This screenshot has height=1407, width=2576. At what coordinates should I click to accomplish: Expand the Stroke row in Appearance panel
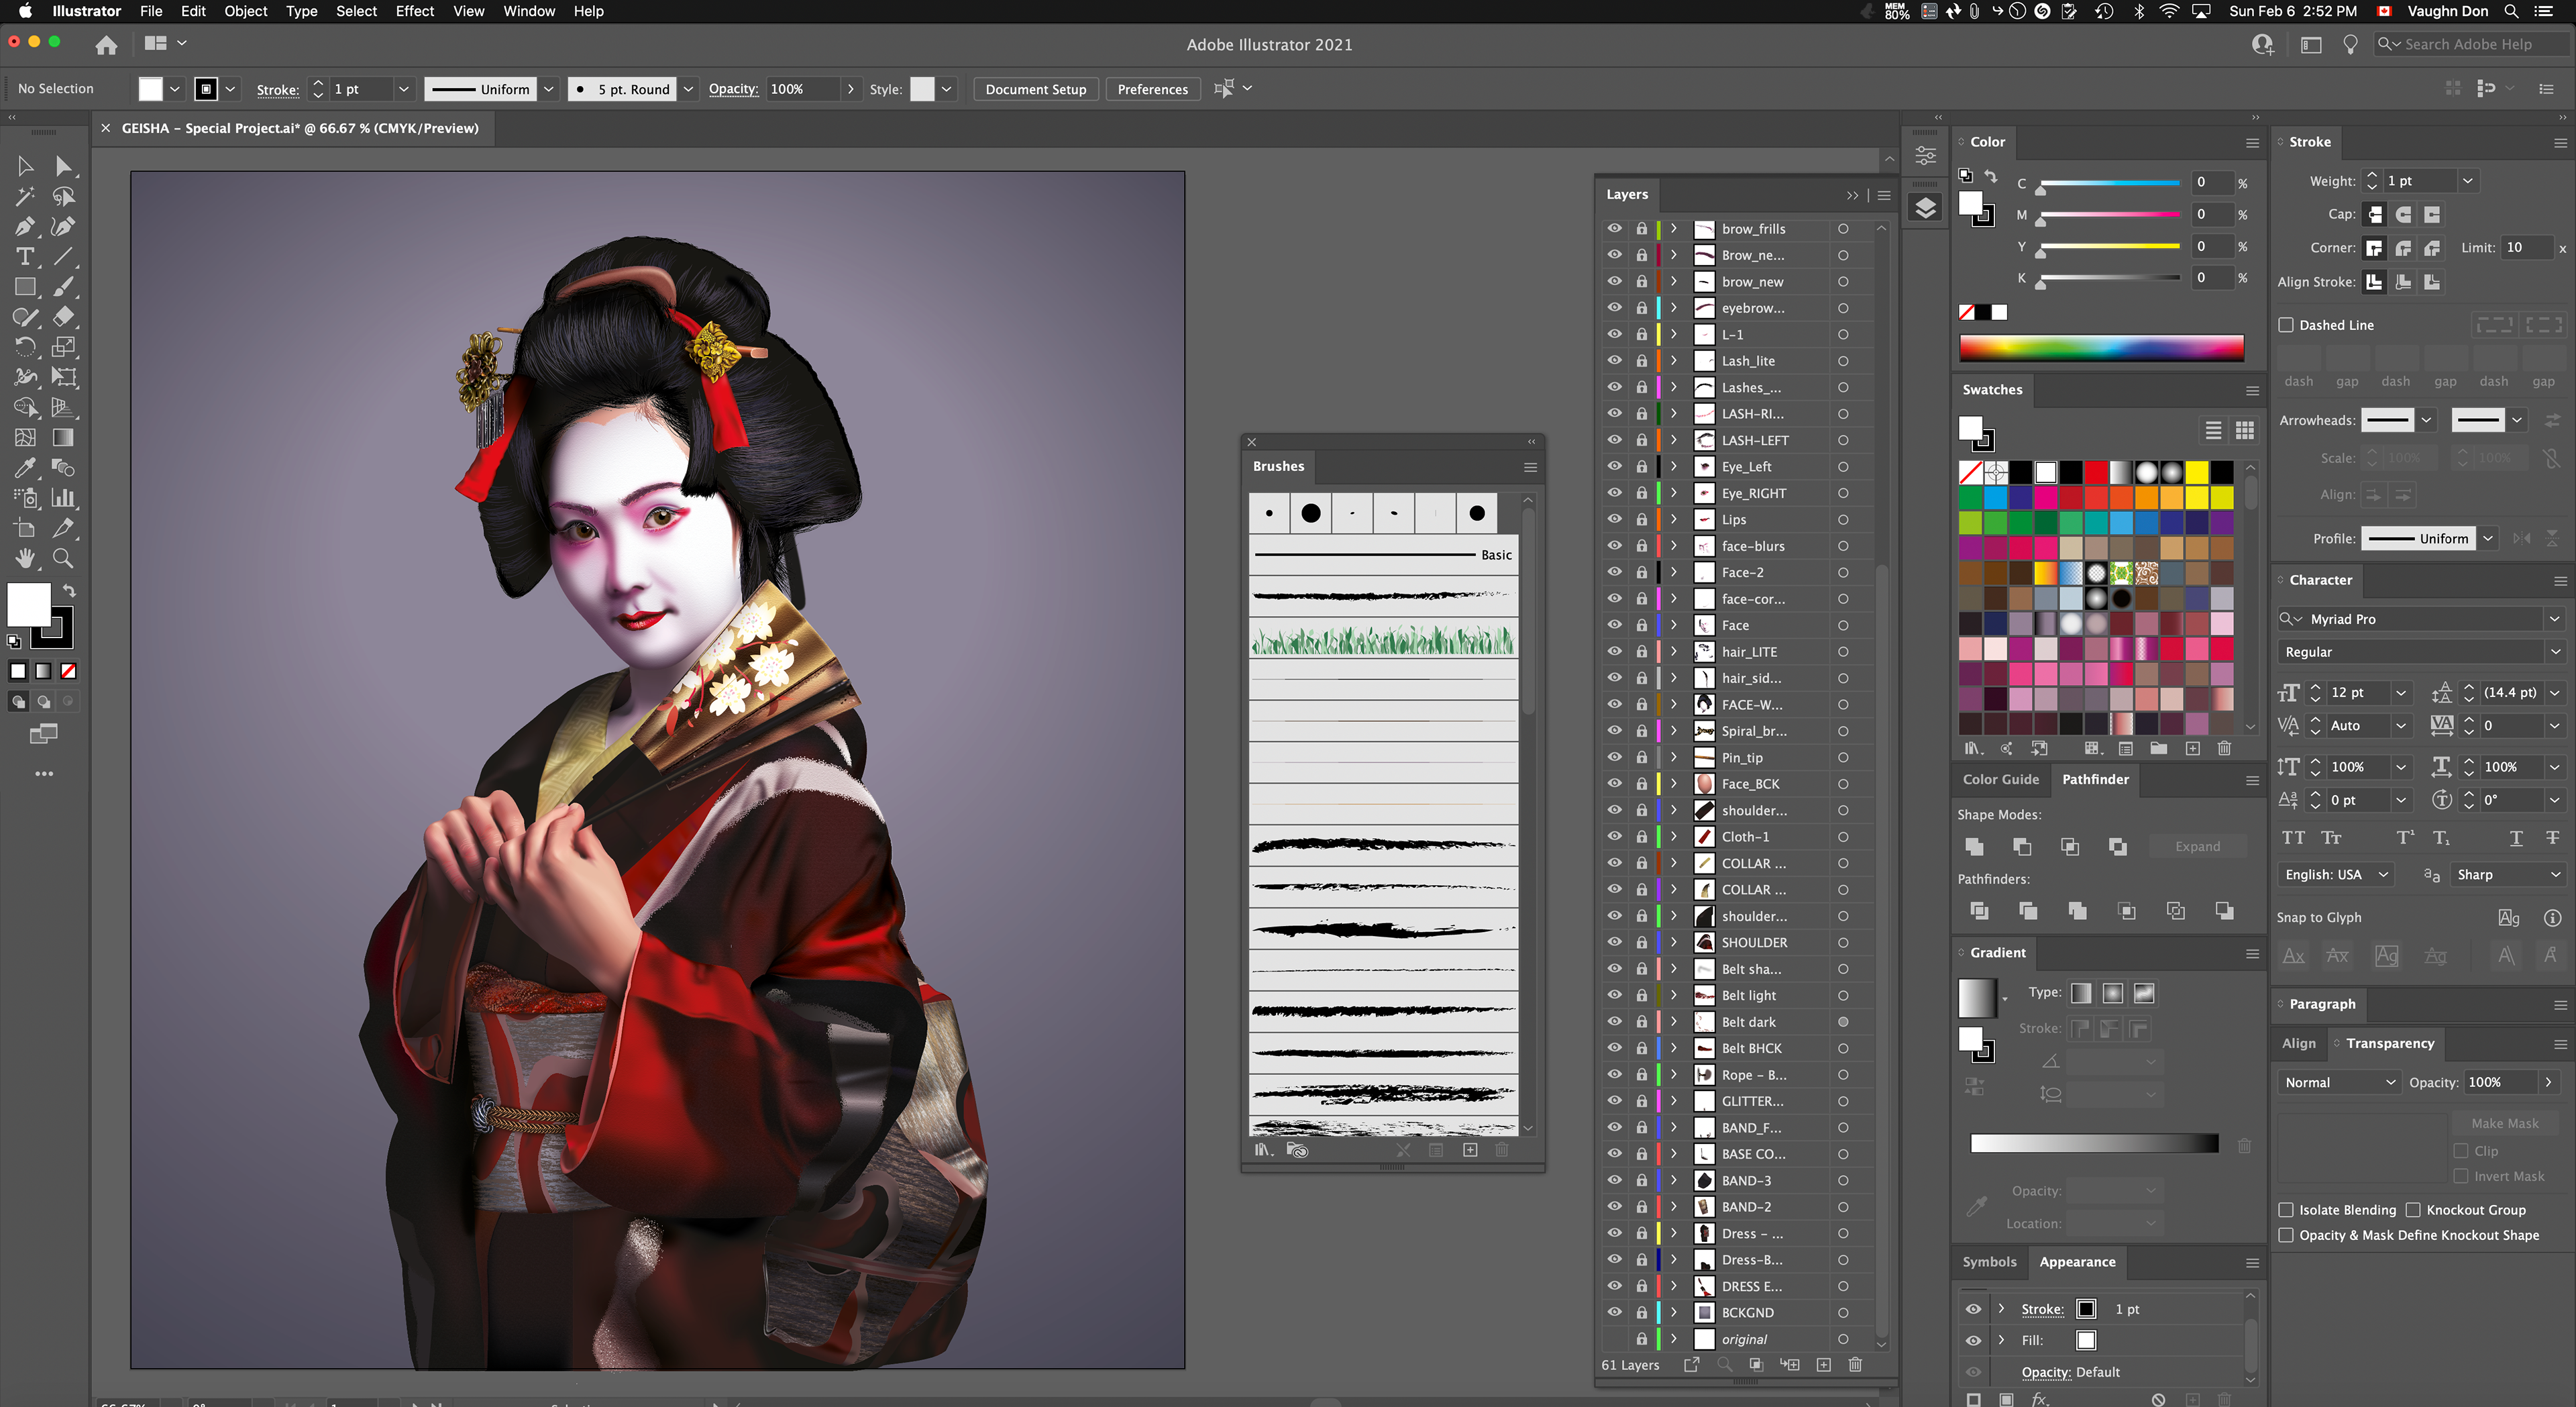2002,1309
